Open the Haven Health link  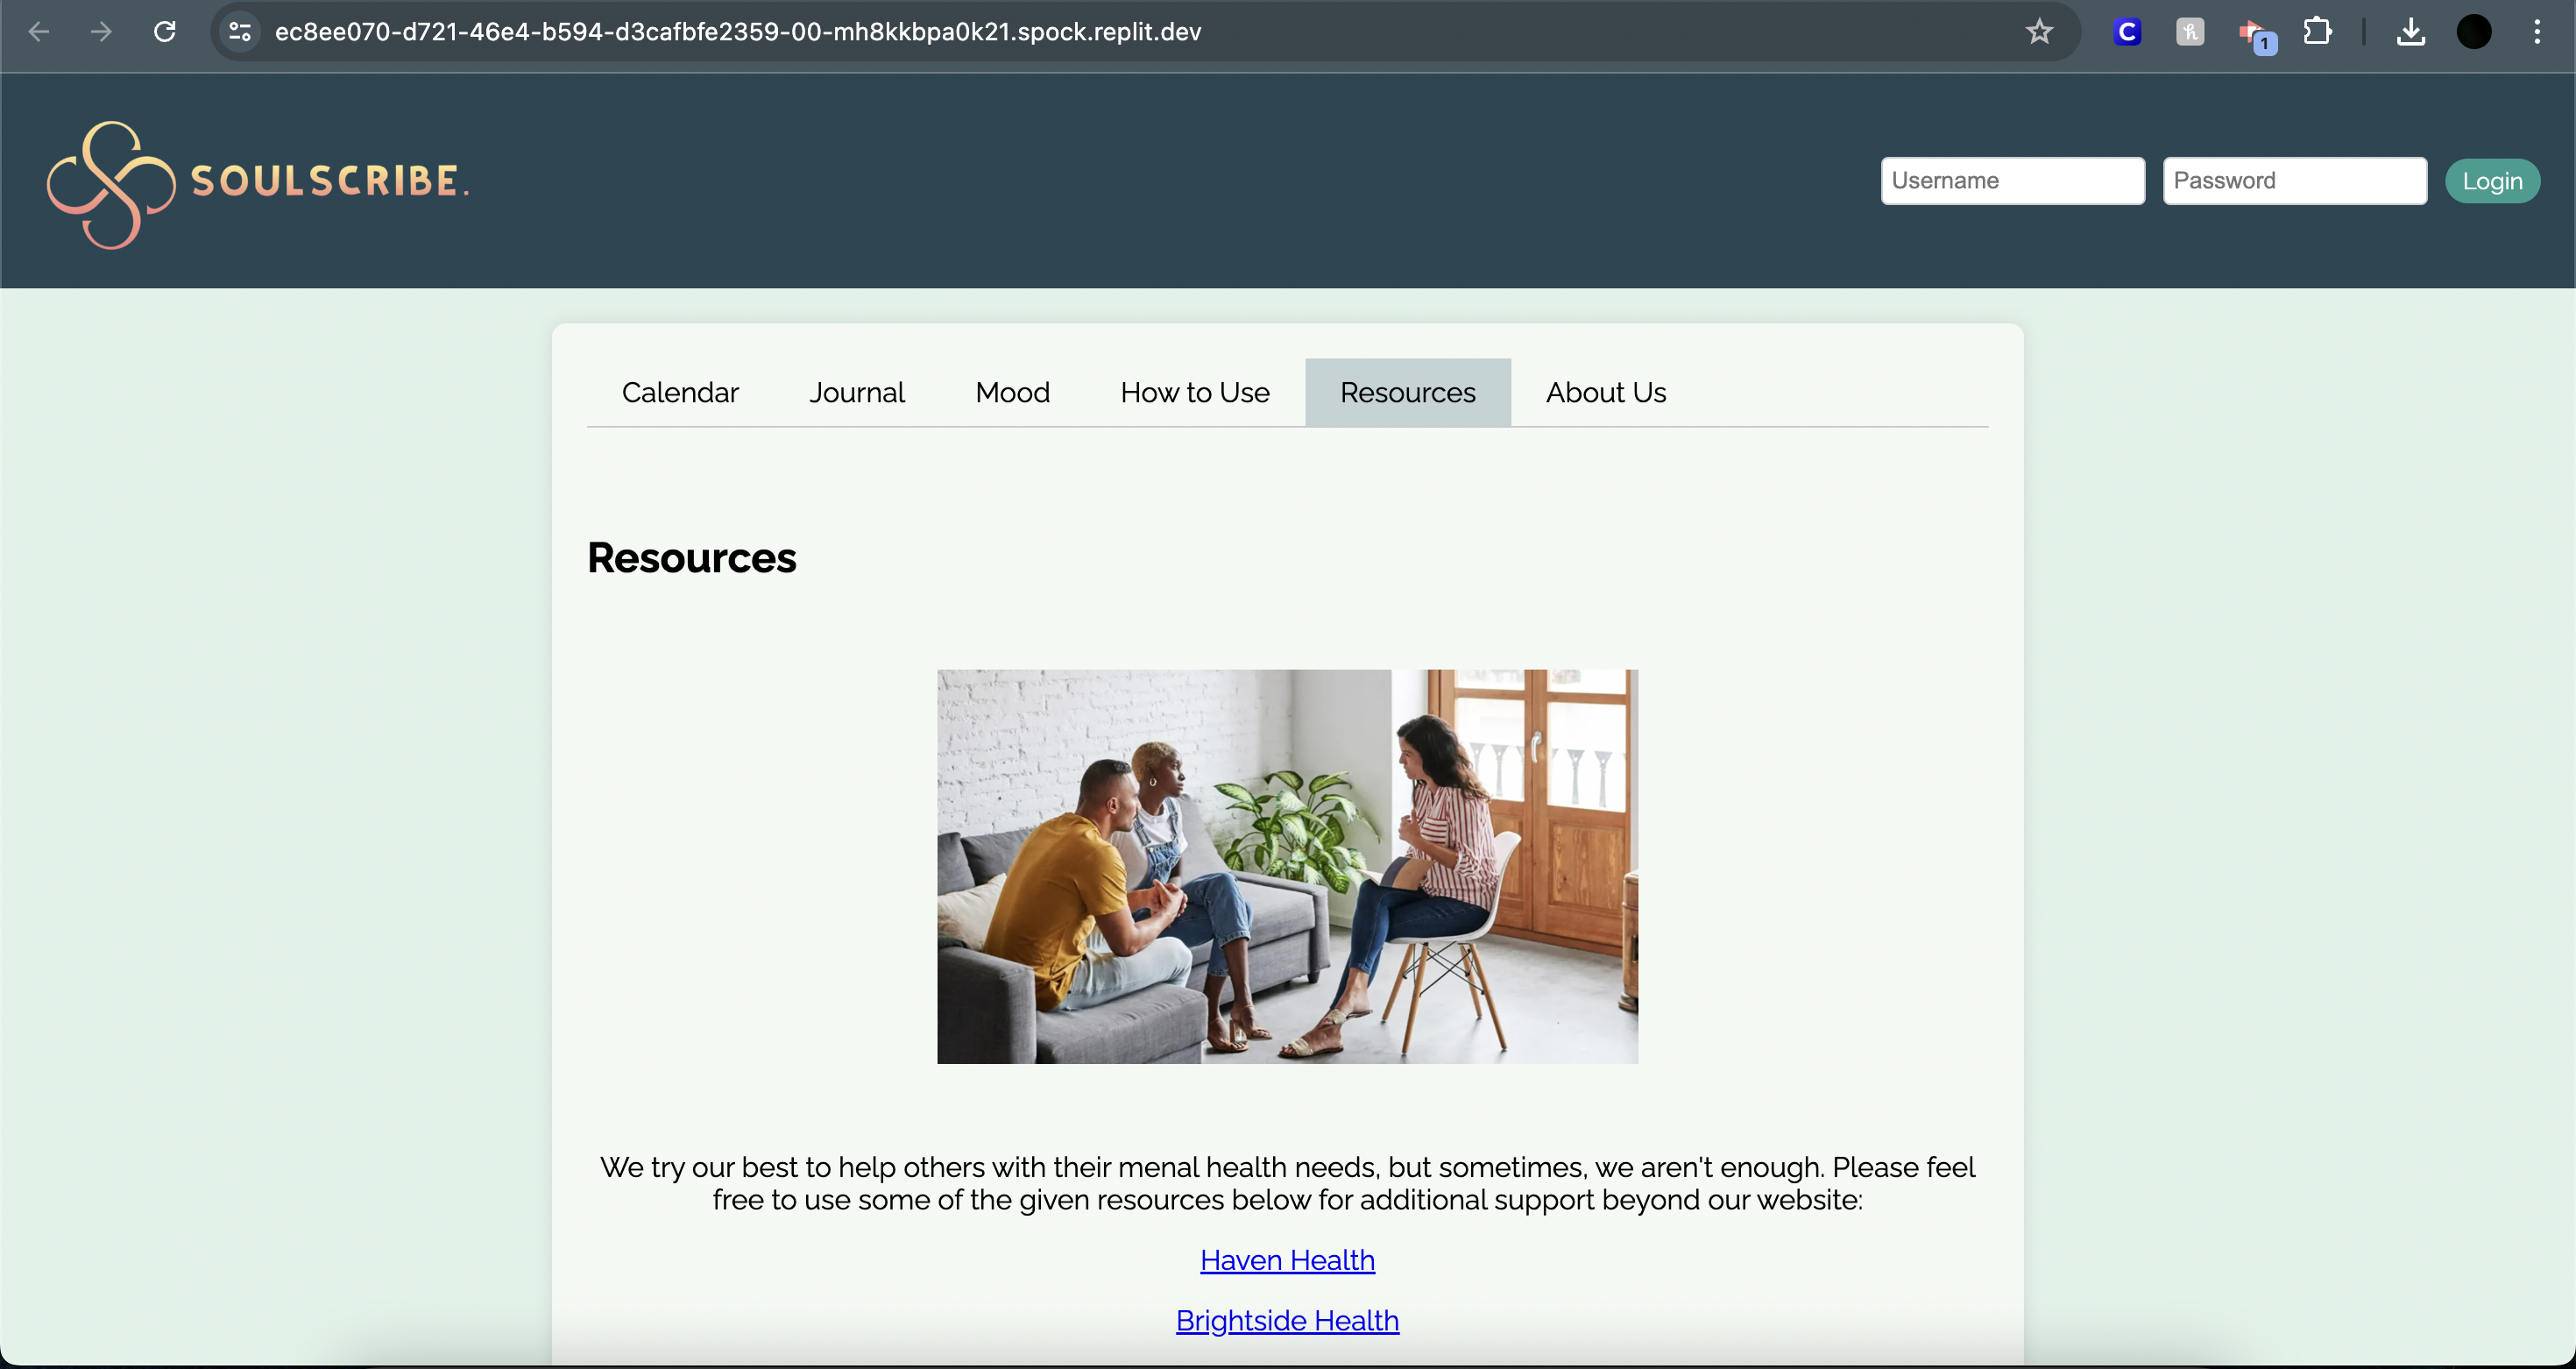point(1287,1260)
